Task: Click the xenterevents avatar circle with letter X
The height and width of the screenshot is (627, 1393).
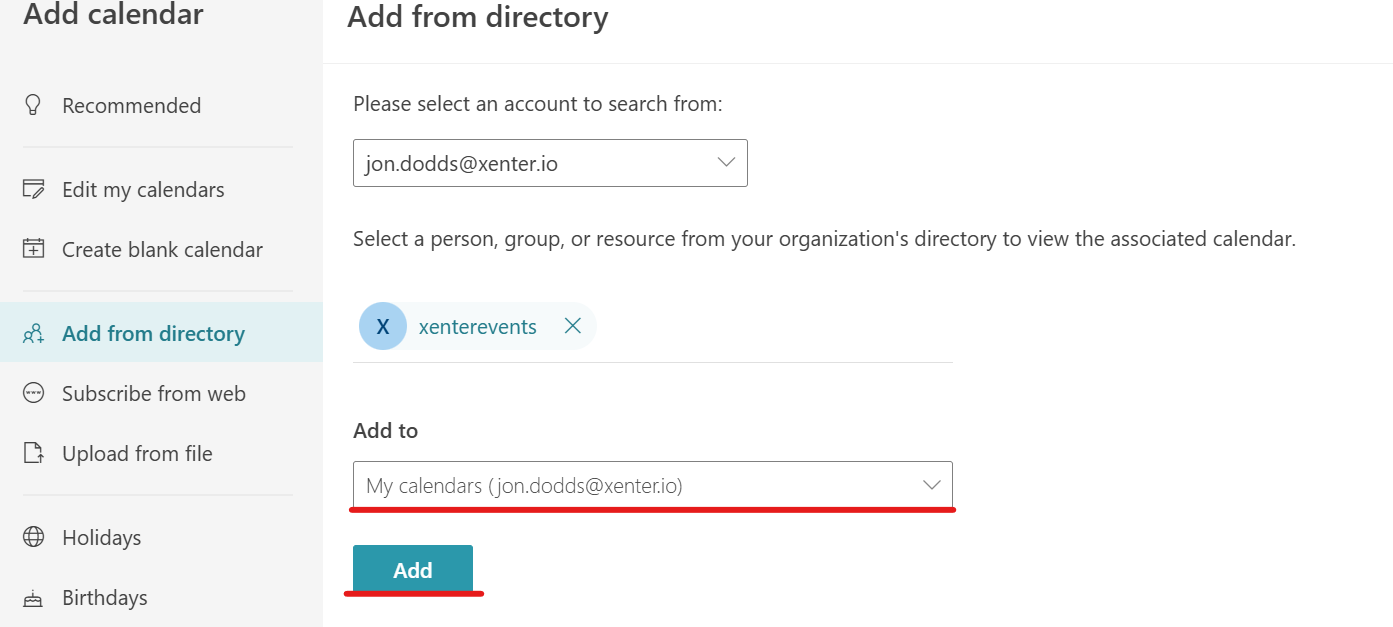Action: [x=382, y=327]
